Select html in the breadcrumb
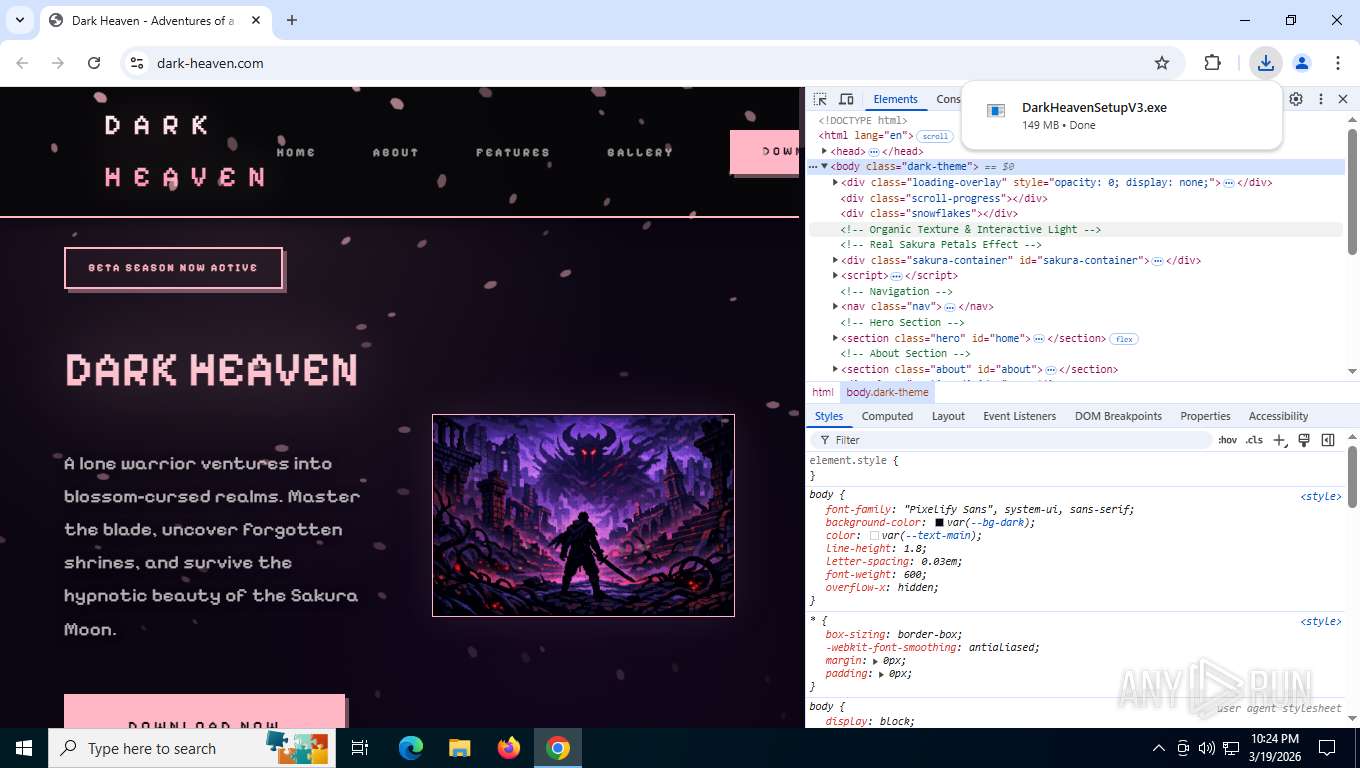1360x768 pixels. coord(823,392)
